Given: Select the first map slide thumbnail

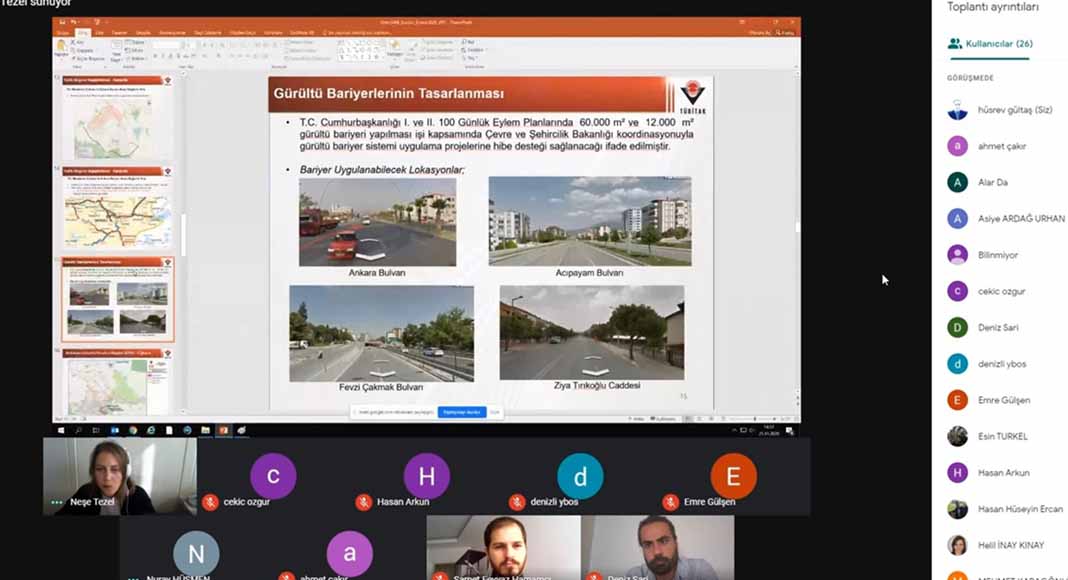Looking at the screenshot, I should pos(116,118).
